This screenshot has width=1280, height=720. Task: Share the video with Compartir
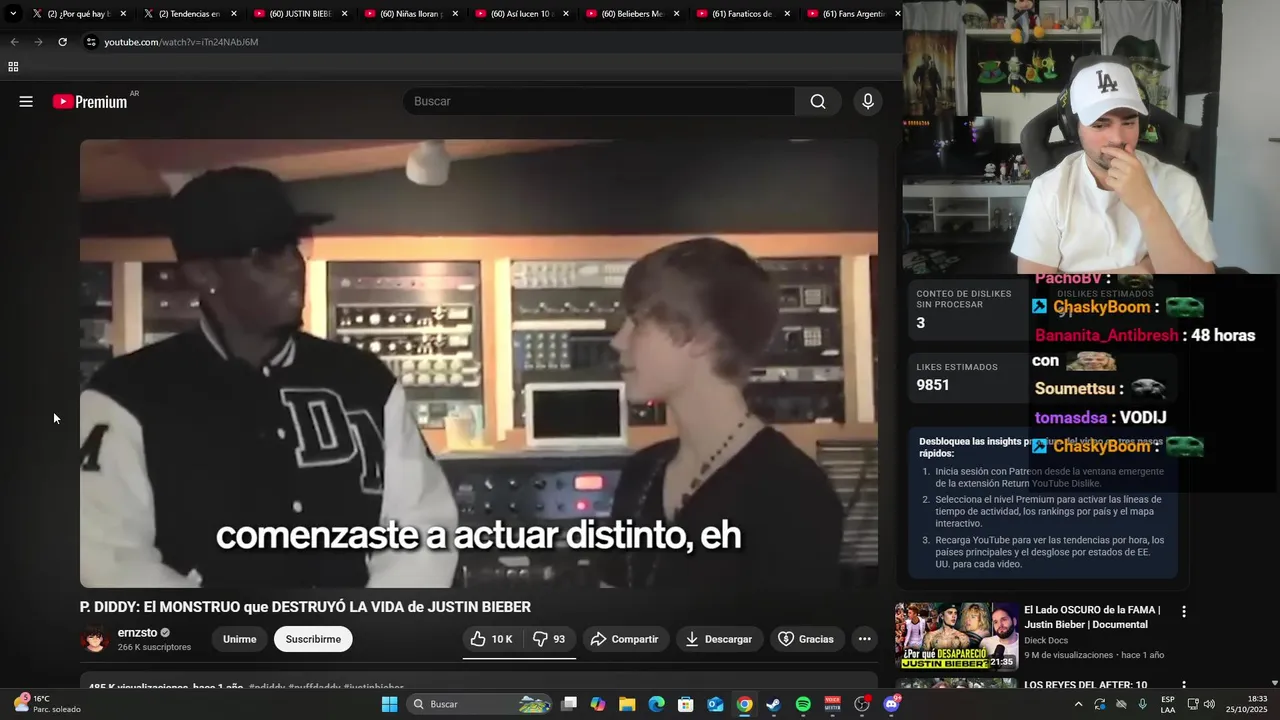point(625,639)
